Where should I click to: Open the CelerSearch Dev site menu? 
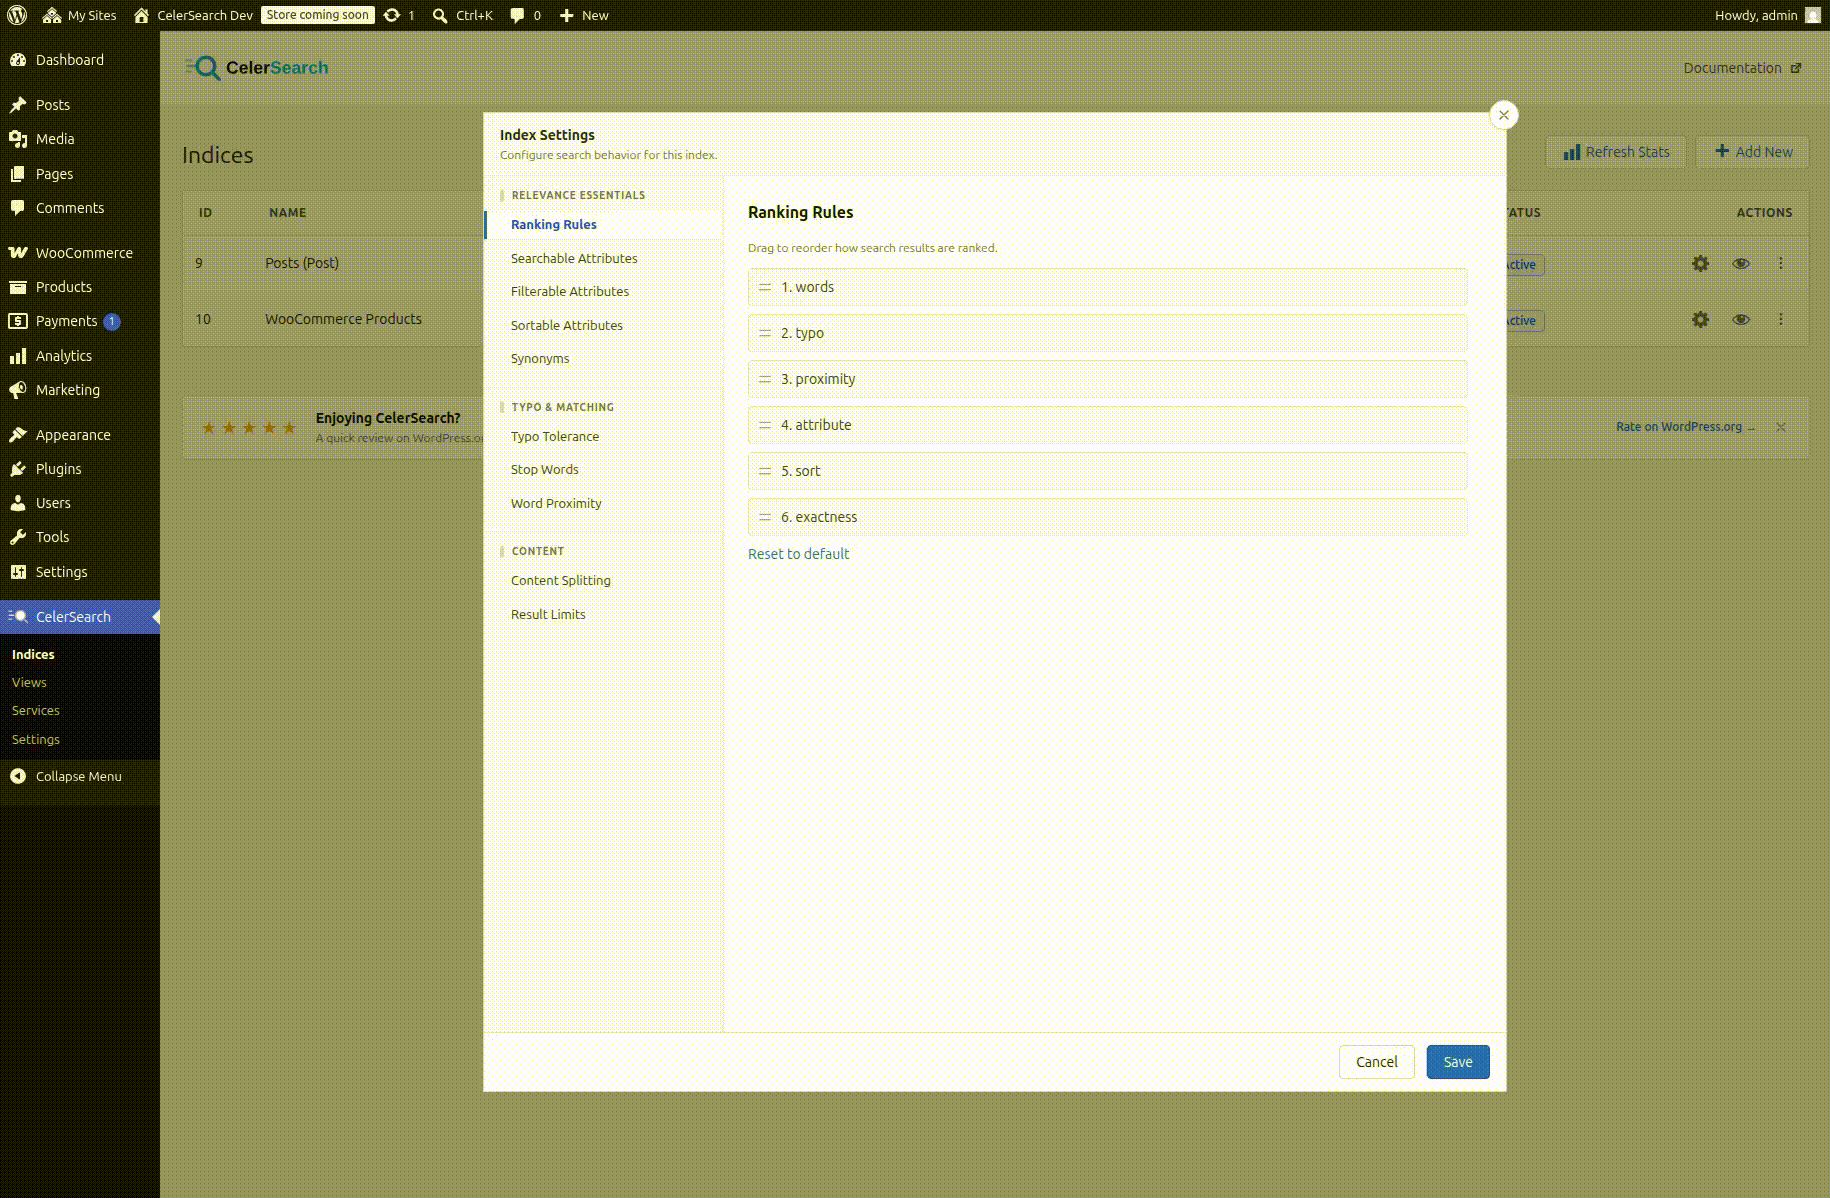click(194, 15)
